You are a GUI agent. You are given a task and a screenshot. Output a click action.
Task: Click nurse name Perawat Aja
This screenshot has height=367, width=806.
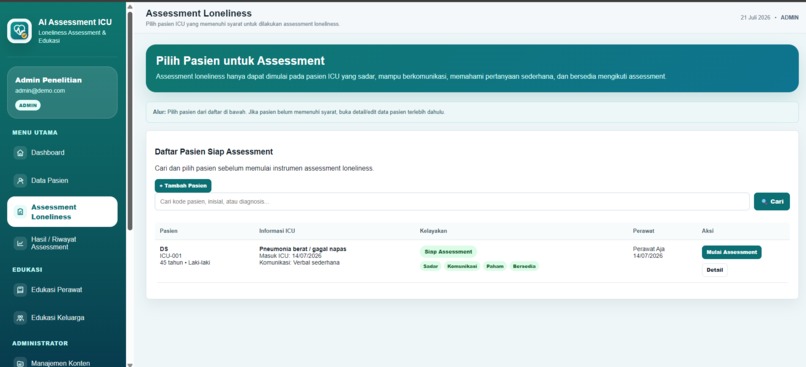pyautogui.click(x=649, y=249)
